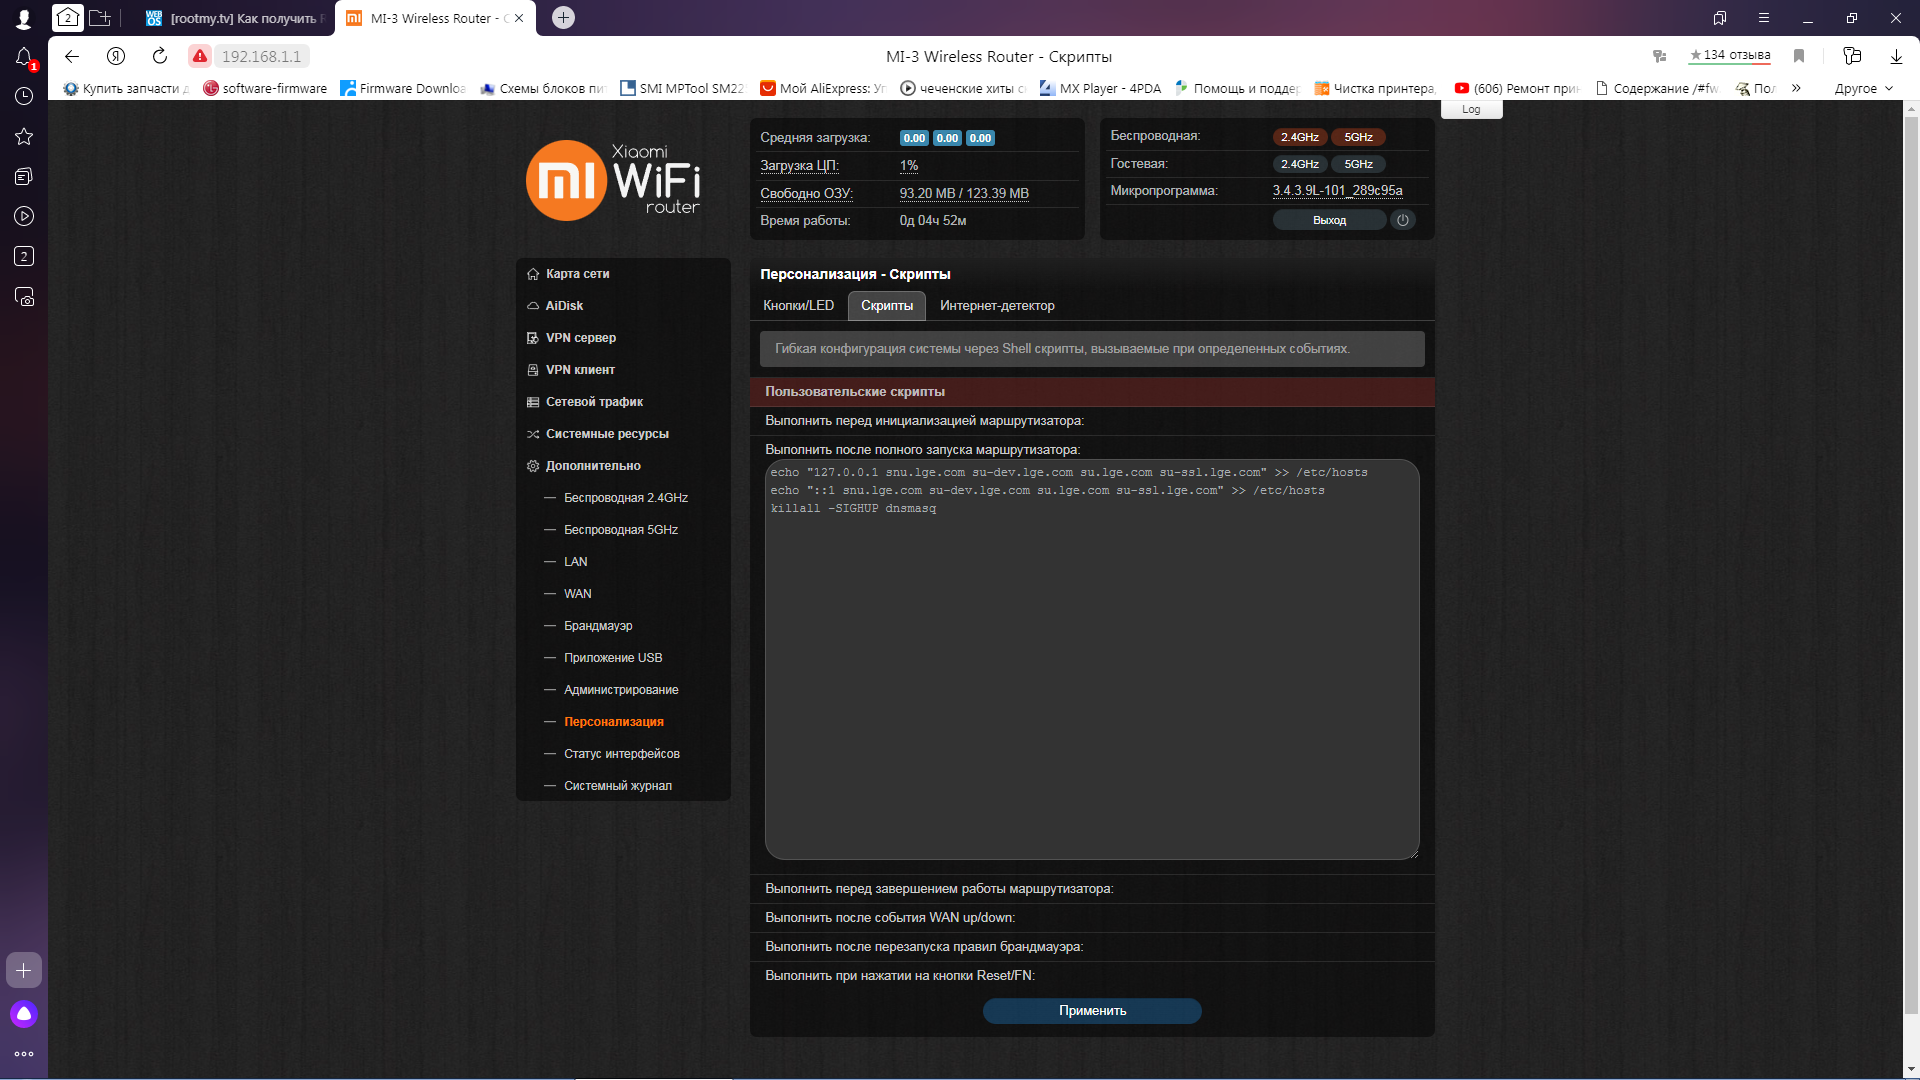Open favorites star in browser sidebar
1920x1080 pixels.
pyautogui.click(x=24, y=136)
